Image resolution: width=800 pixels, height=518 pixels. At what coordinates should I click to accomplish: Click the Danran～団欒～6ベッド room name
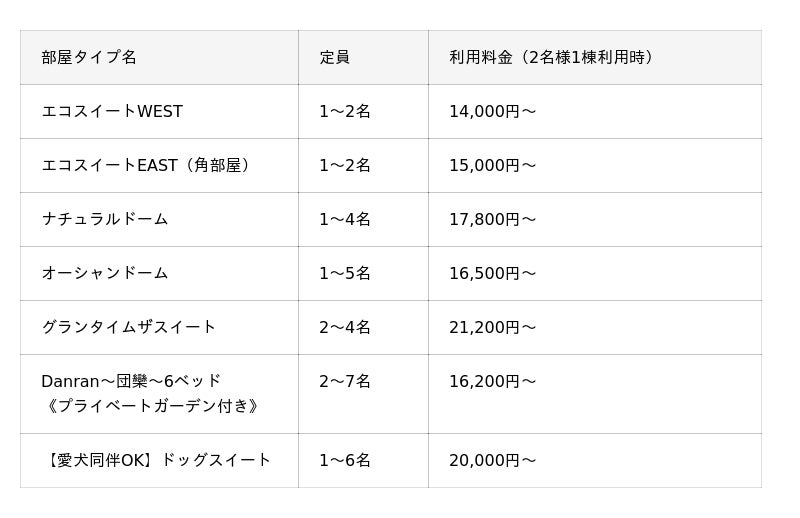point(131,381)
